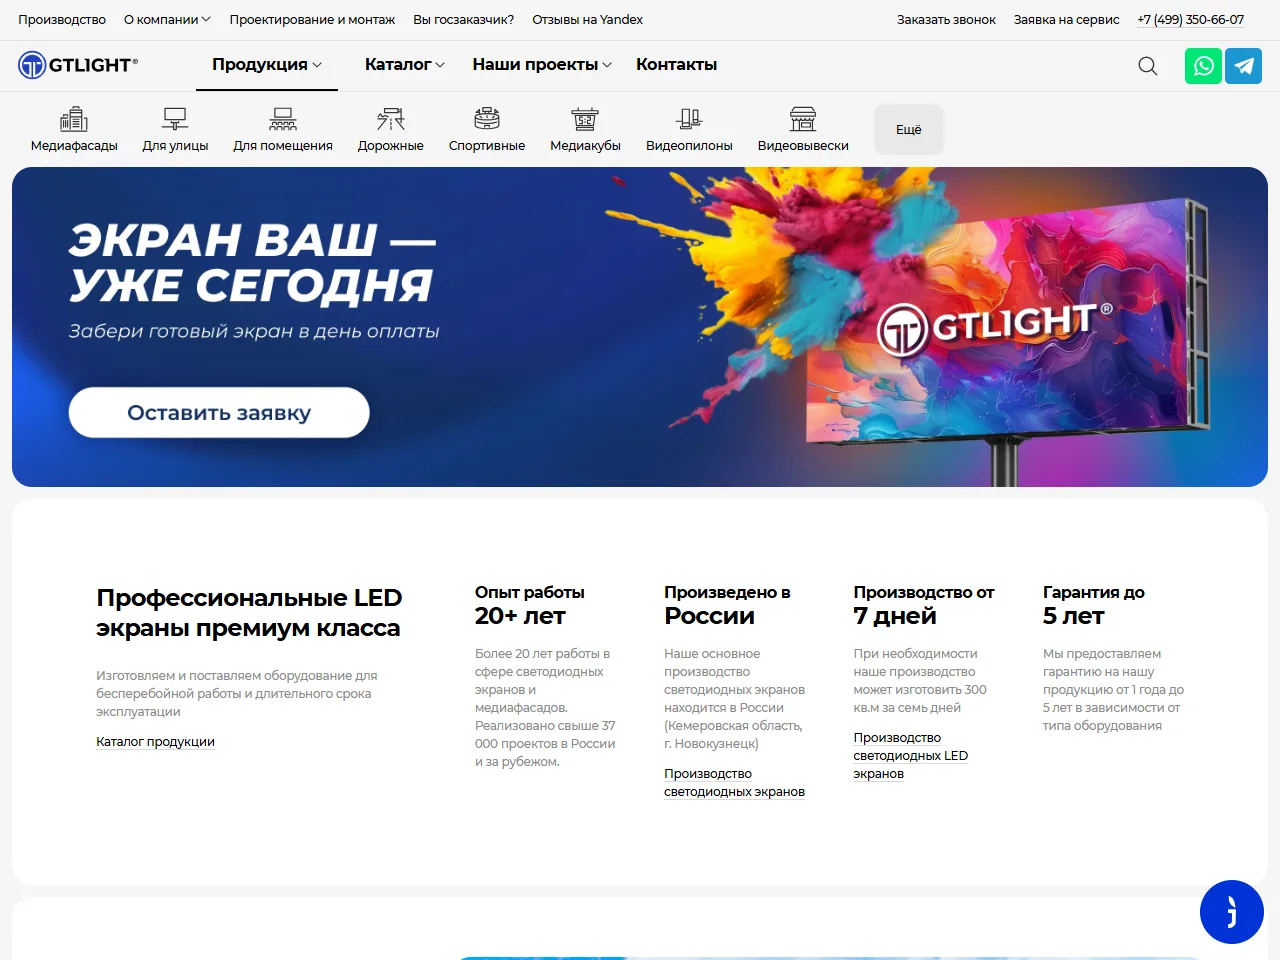Select the Для улицы category icon

tap(175, 119)
